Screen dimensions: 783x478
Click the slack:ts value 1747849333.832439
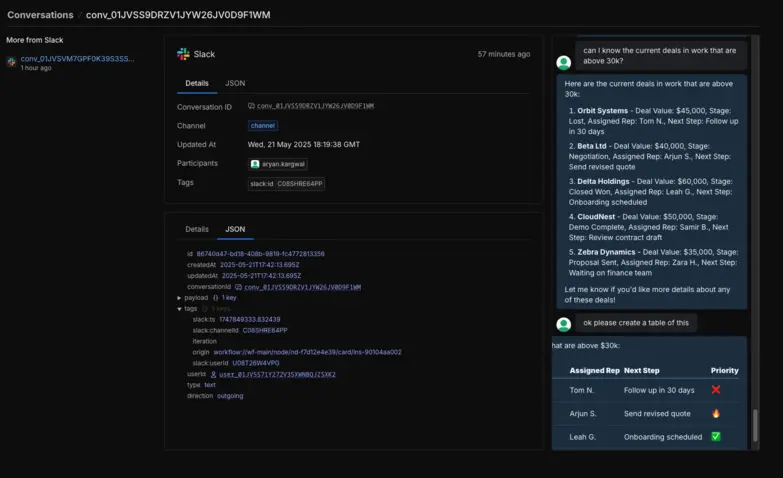pyautogui.click(x=250, y=319)
